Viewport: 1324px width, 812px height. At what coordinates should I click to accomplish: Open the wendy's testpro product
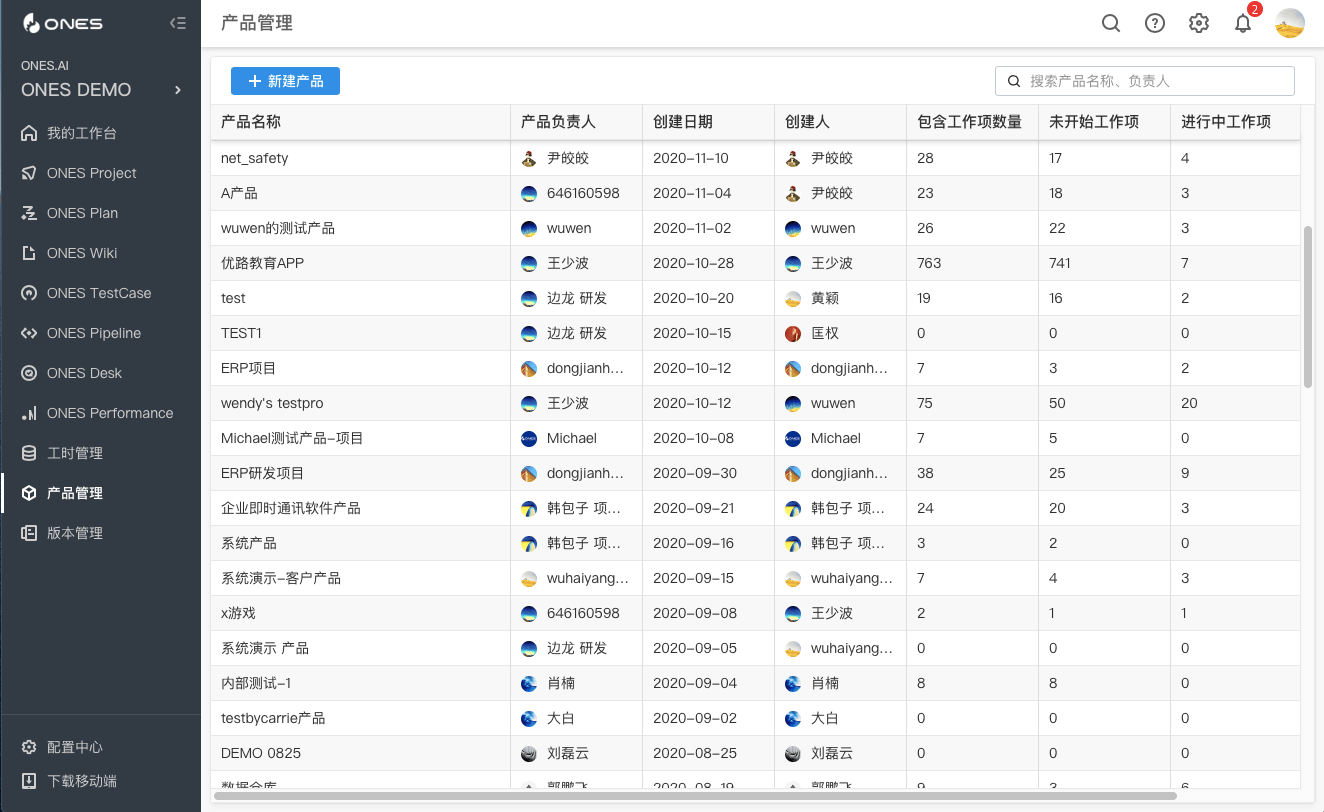[272, 403]
